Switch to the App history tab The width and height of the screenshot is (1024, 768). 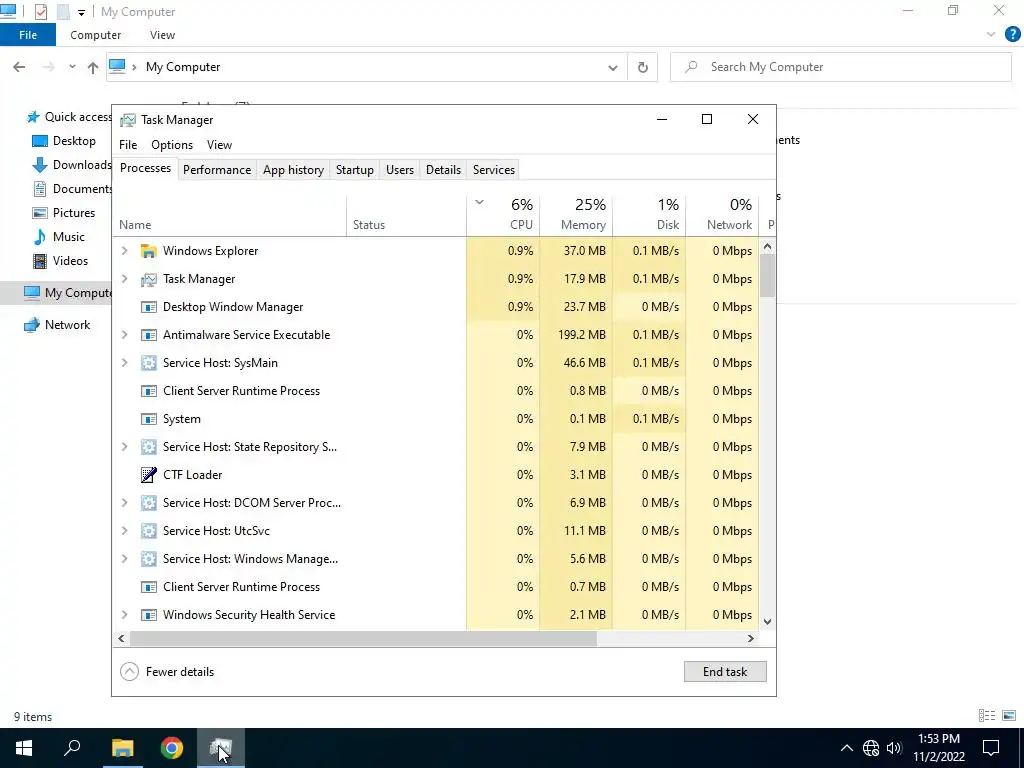tap(293, 170)
